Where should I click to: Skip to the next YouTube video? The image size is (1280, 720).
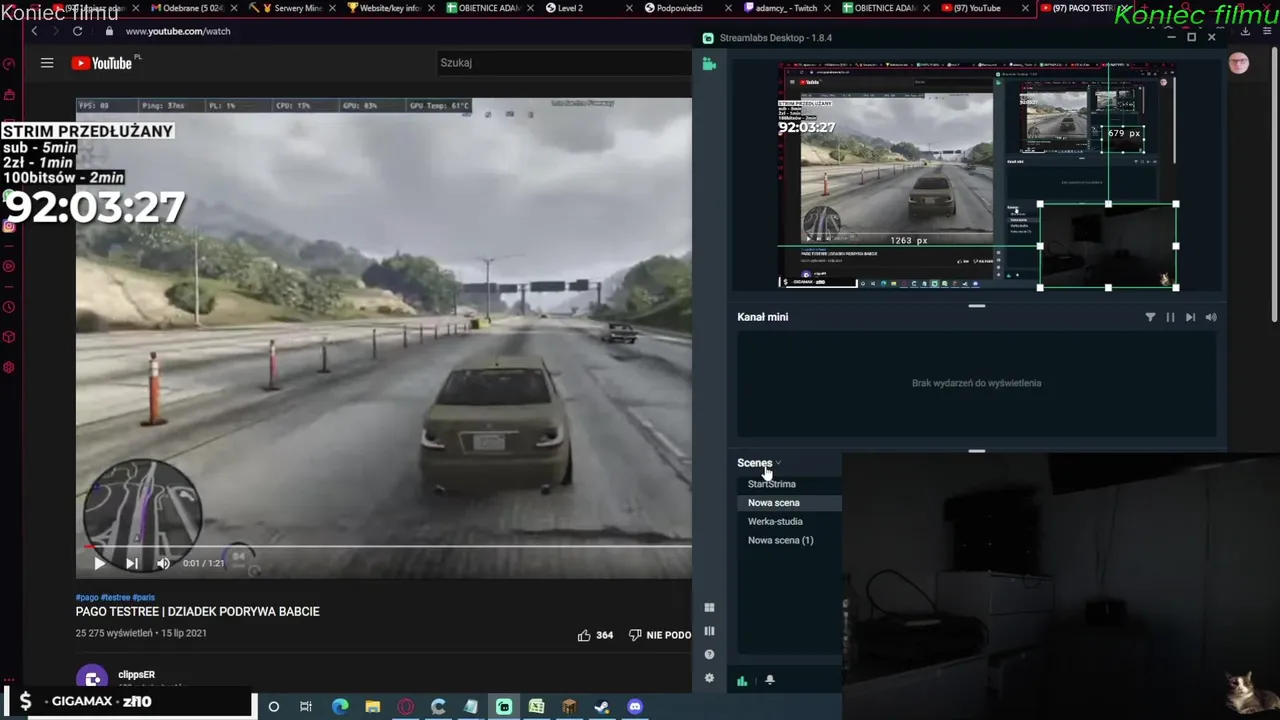pos(131,563)
